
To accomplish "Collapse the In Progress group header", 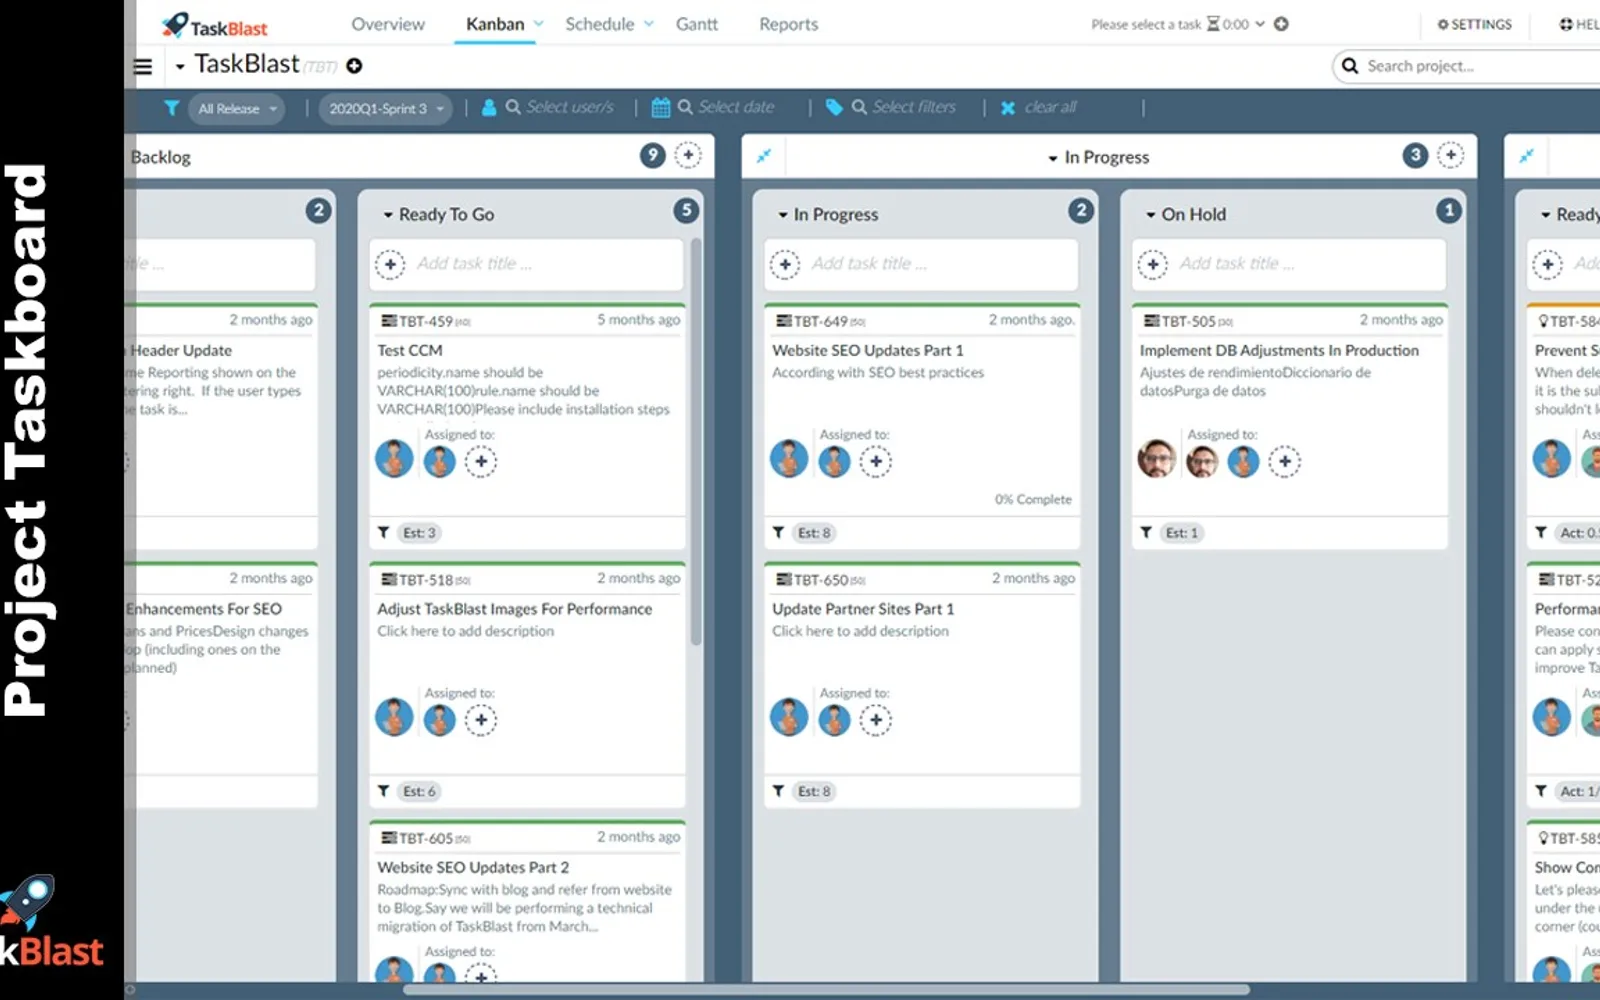I will tap(1053, 158).
